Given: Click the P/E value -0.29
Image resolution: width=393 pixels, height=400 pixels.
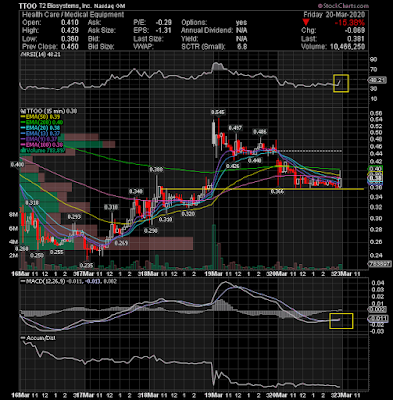Looking at the screenshot, I should [x=164, y=23].
